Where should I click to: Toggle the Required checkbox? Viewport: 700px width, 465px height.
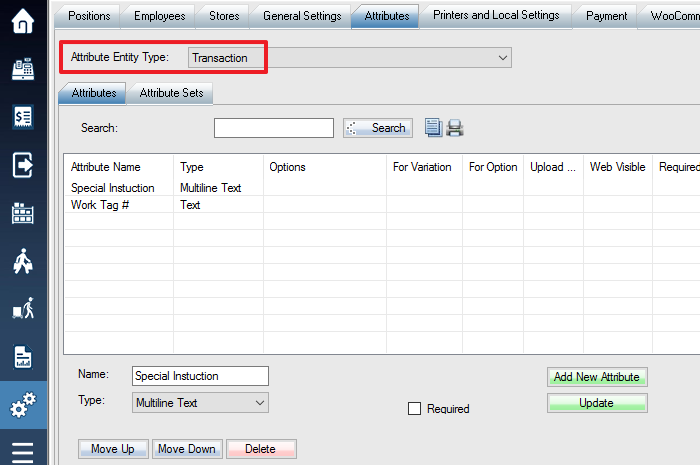414,408
